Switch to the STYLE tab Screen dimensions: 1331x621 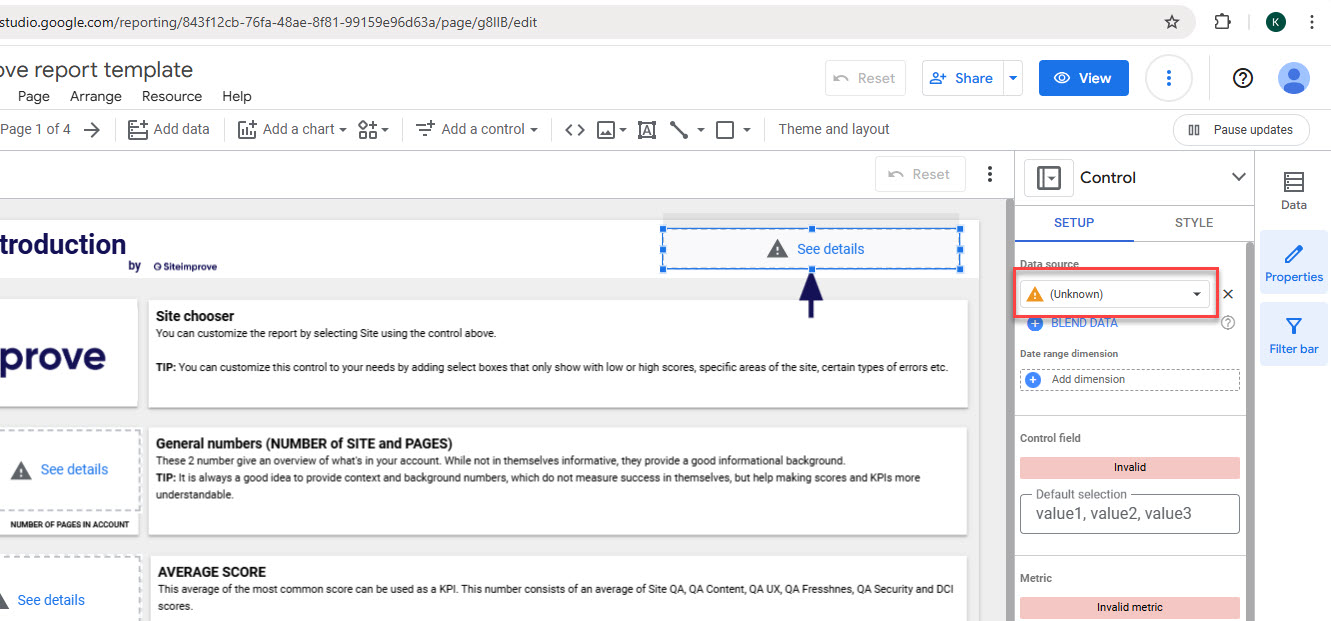pos(1194,223)
